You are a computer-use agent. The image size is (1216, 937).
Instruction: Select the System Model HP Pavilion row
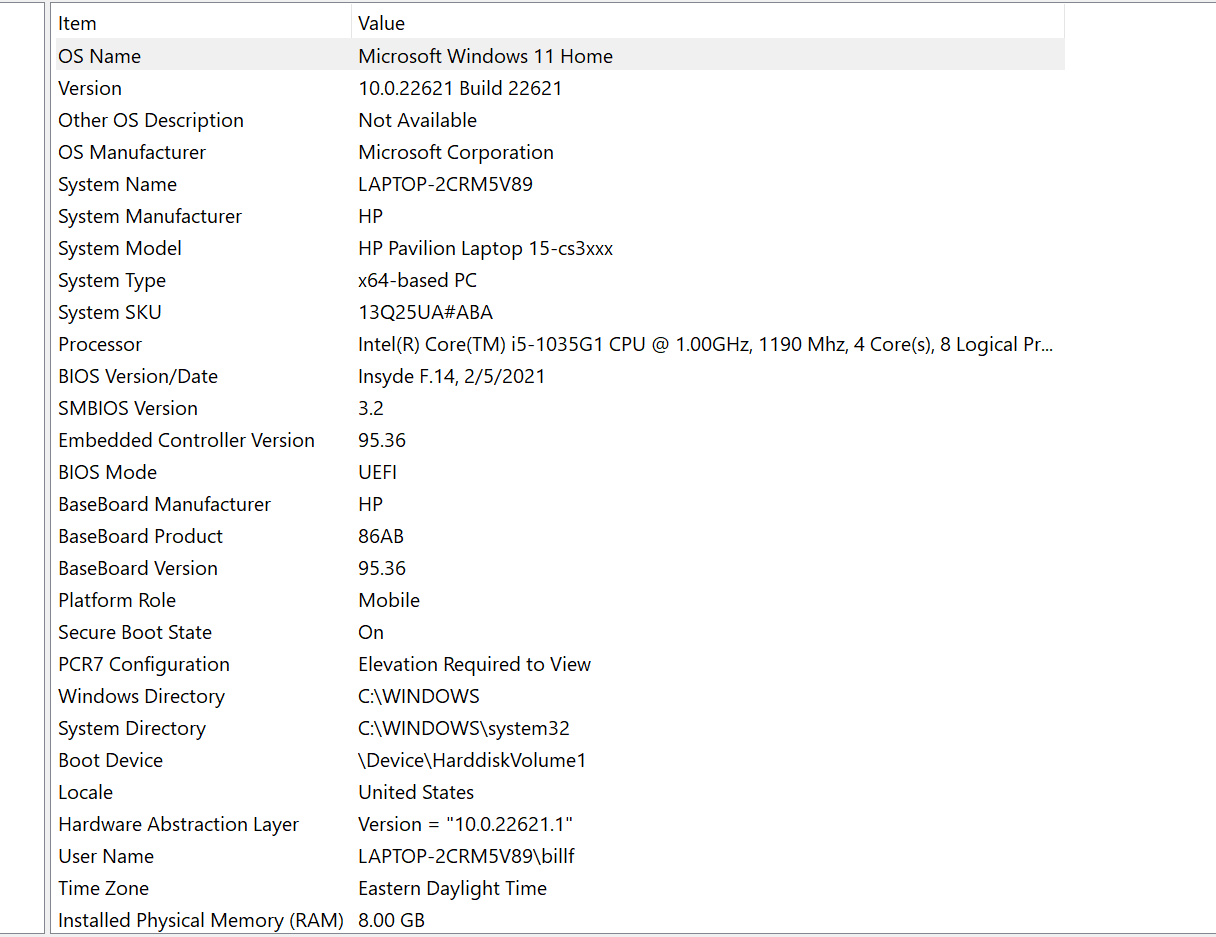300,248
